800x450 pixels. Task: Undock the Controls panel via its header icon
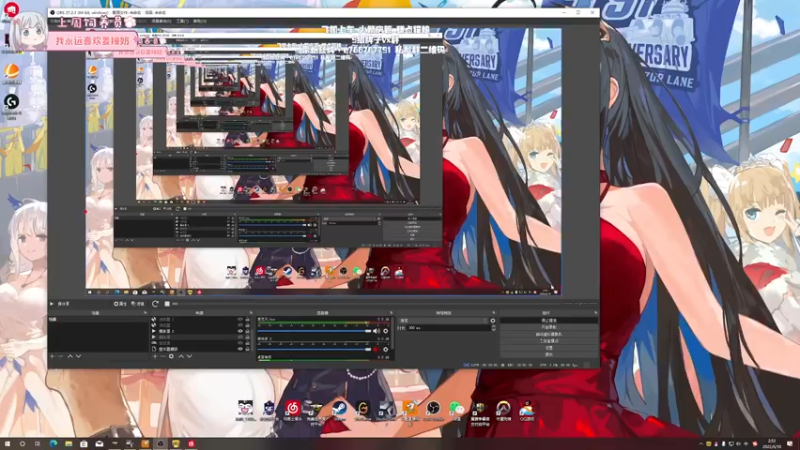(595, 313)
